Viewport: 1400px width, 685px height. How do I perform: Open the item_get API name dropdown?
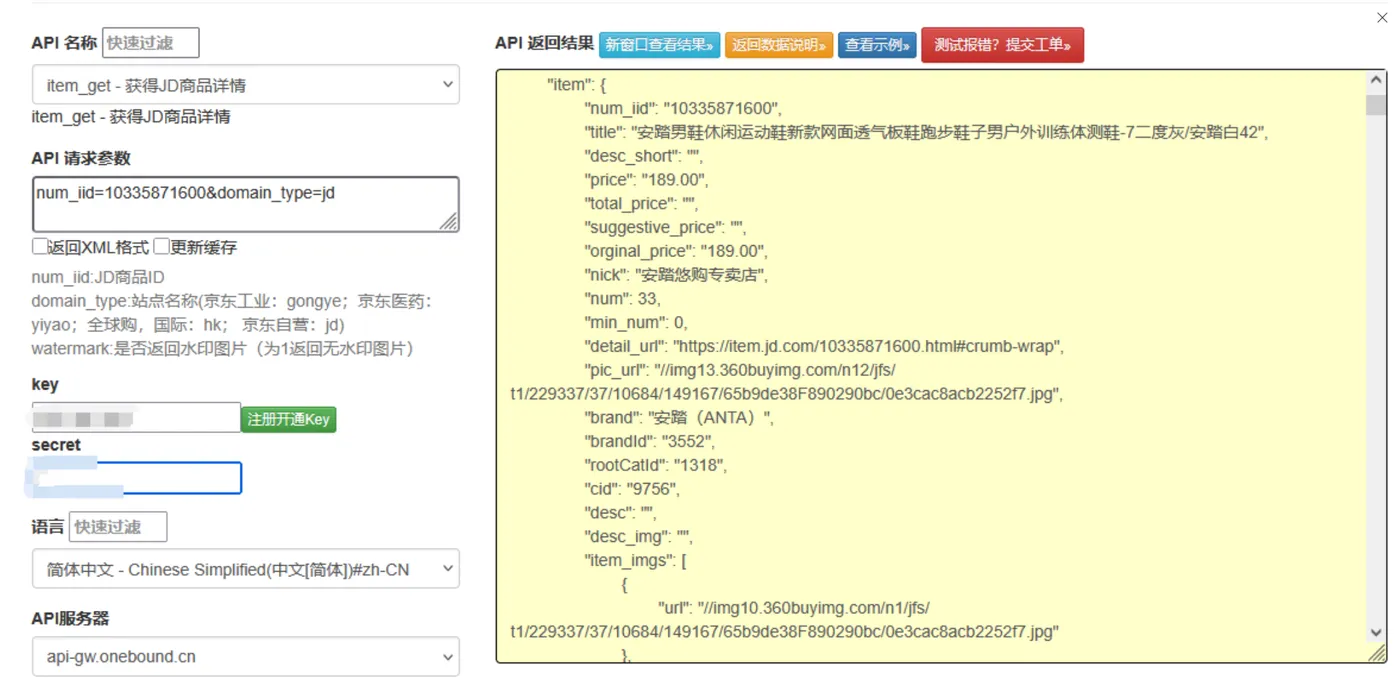(x=245, y=85)
